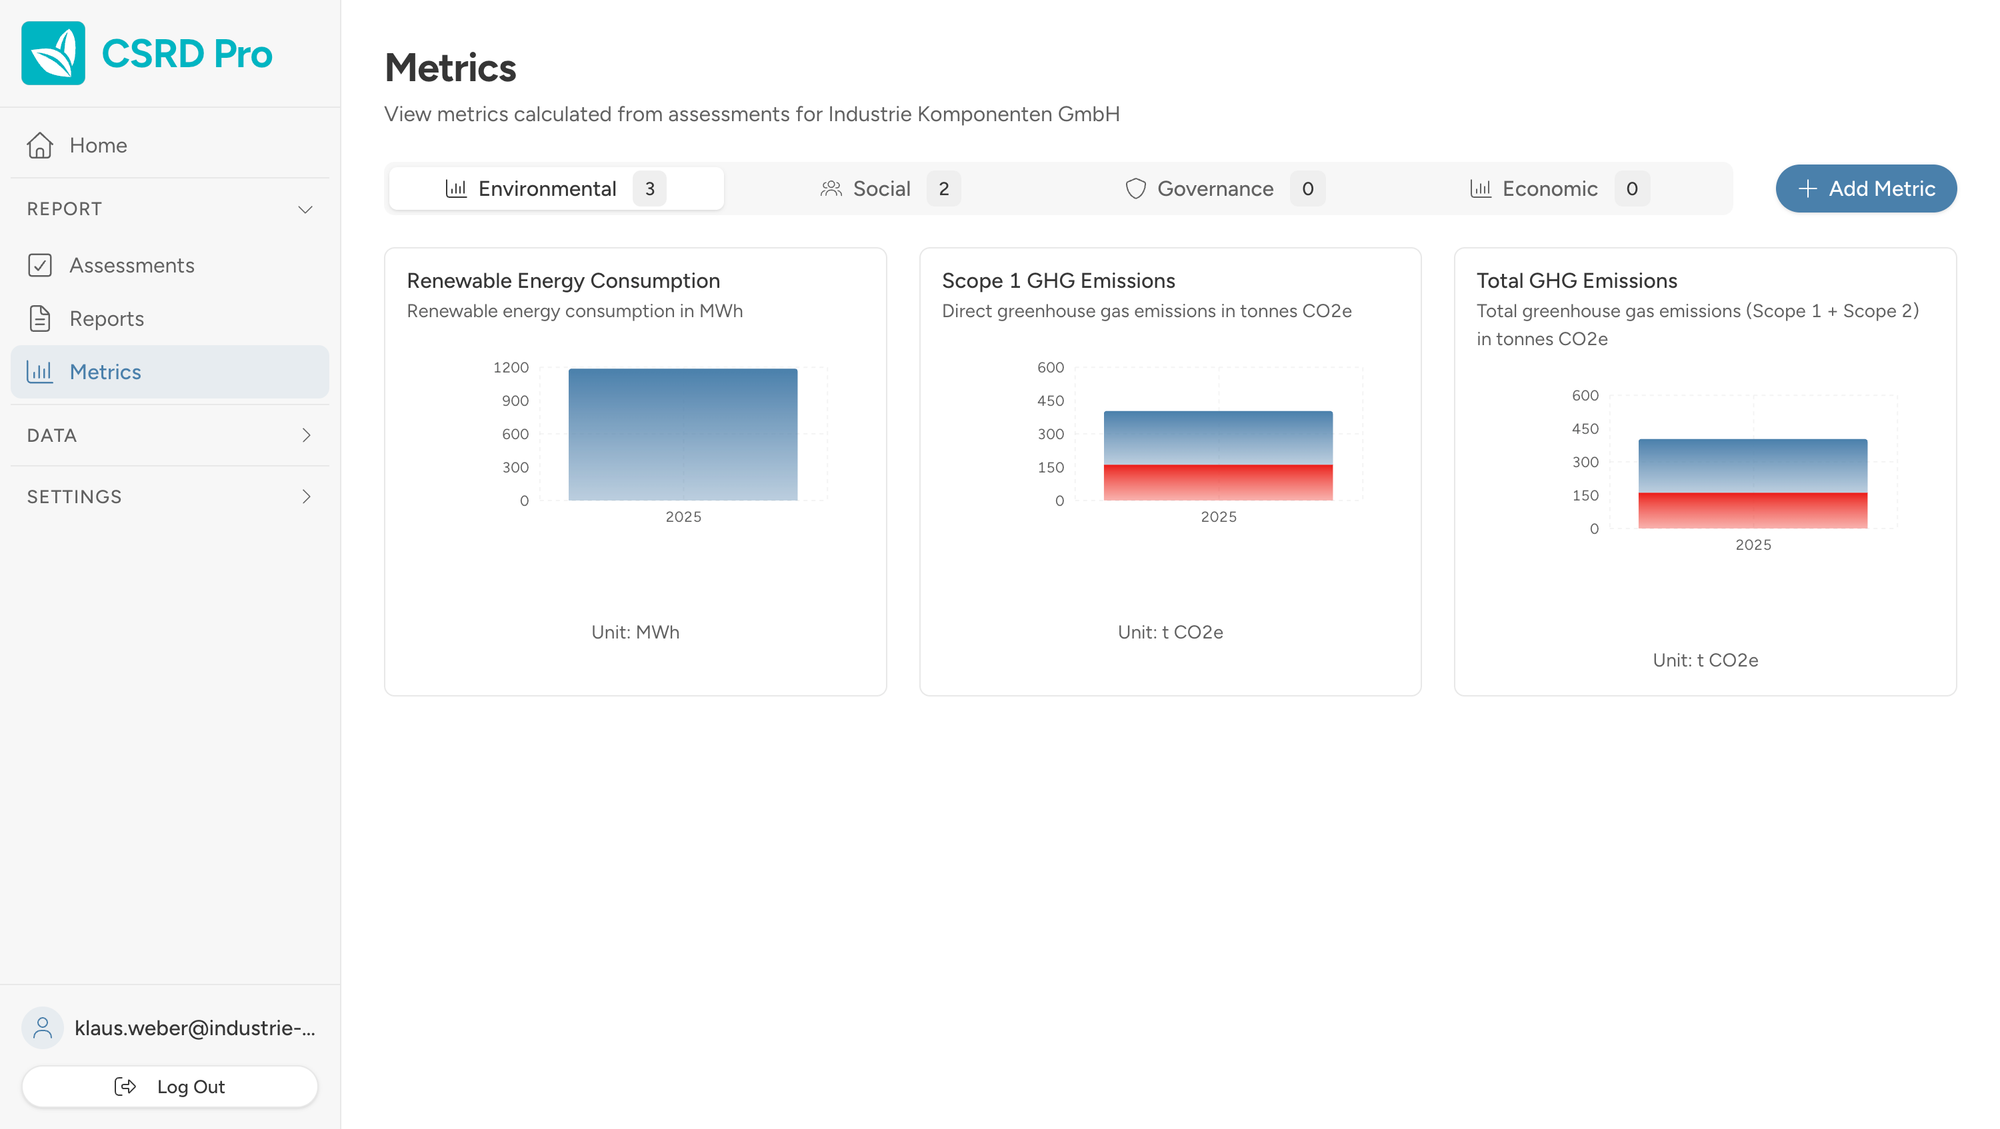The width and height of the screenshot is (2000, 1129).
Task: Expand the SETTINGS section
Action: pos(306,497)
